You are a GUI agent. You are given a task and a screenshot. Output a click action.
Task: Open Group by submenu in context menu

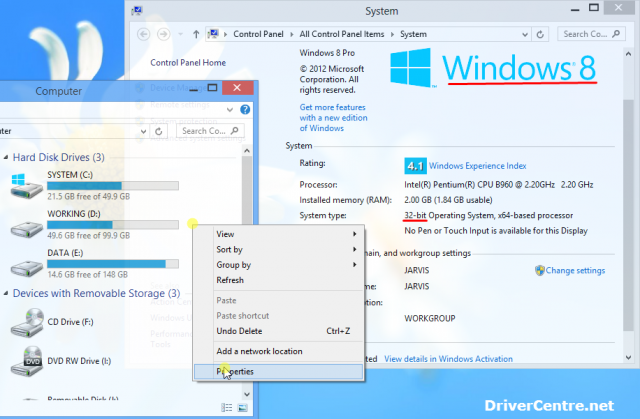click(278, 265)
